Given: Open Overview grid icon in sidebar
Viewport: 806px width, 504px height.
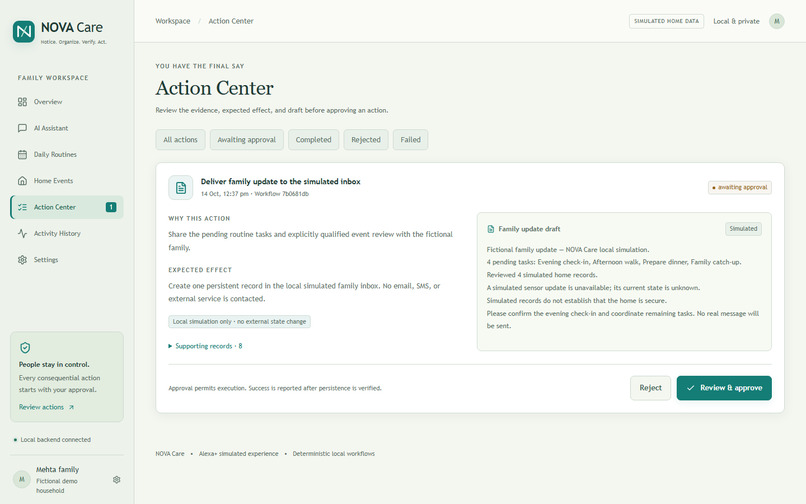Looking at the screenshot, I should tap(22, 102).
